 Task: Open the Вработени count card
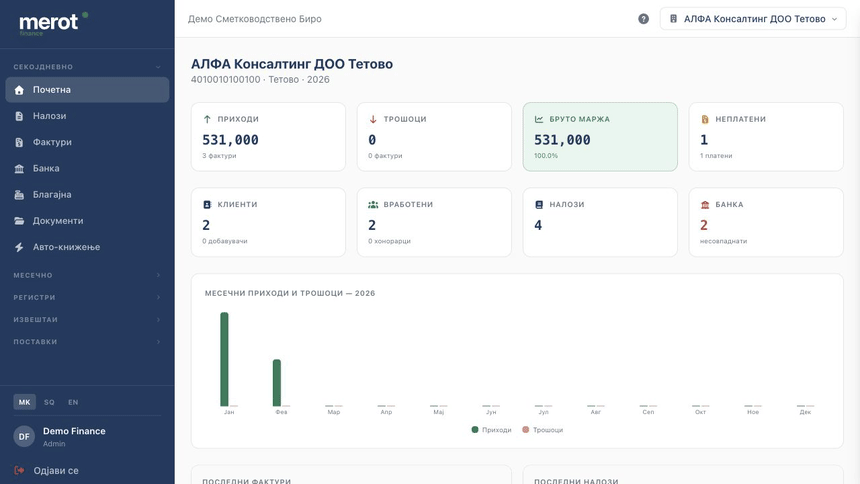(434, 222)
